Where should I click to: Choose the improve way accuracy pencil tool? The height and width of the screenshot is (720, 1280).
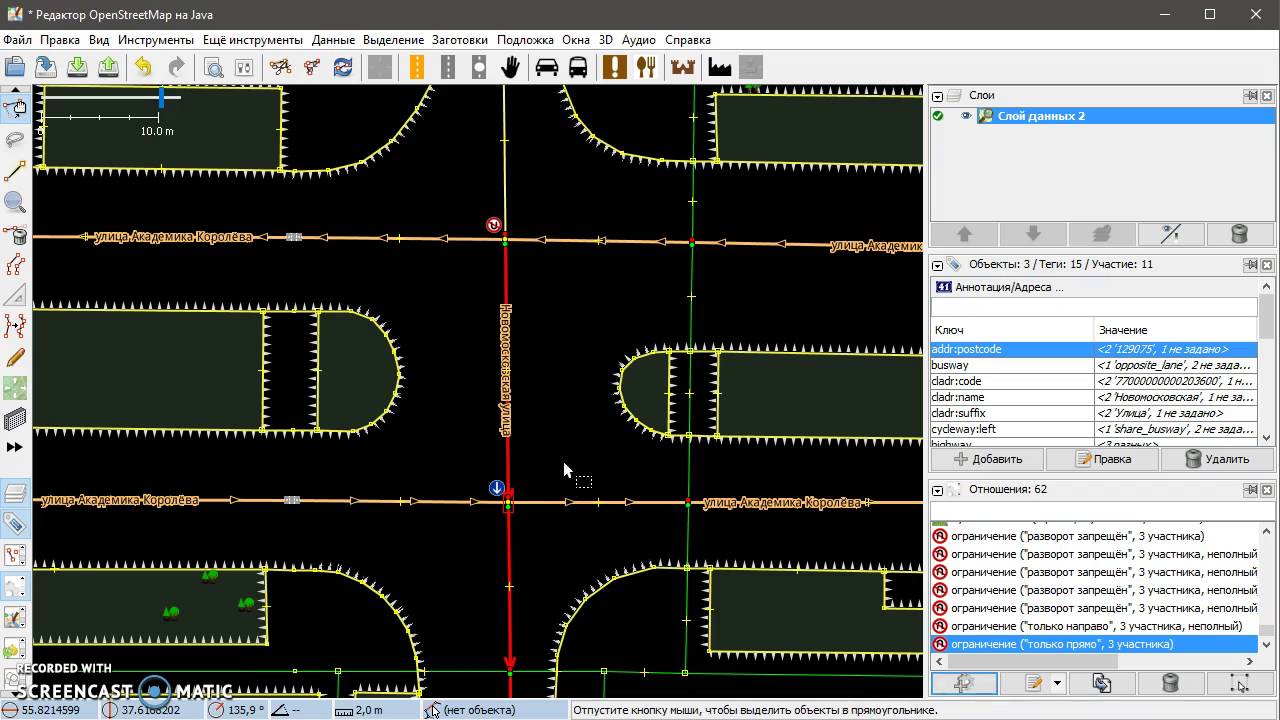[x=15, y=358]
